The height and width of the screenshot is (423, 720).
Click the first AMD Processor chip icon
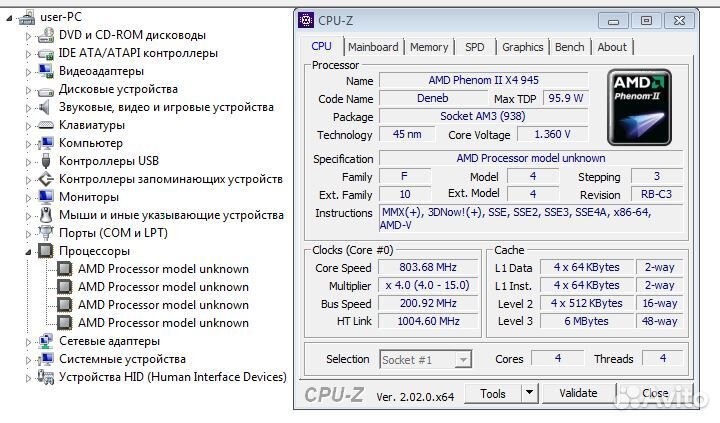(64, 269)
